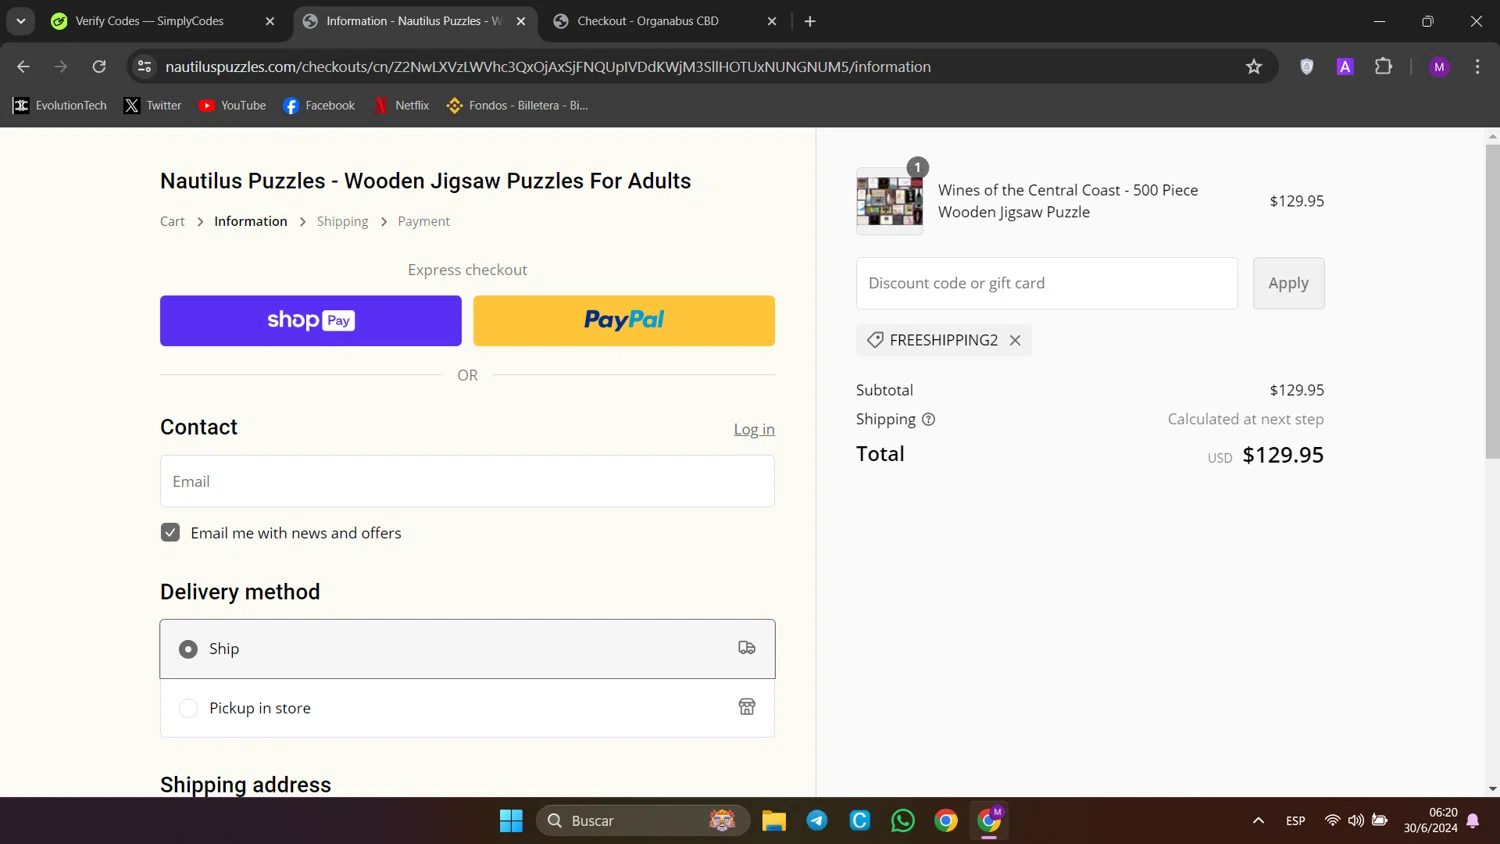Open the shield extension icon

pyautogui.click(x=1307, y=67)
